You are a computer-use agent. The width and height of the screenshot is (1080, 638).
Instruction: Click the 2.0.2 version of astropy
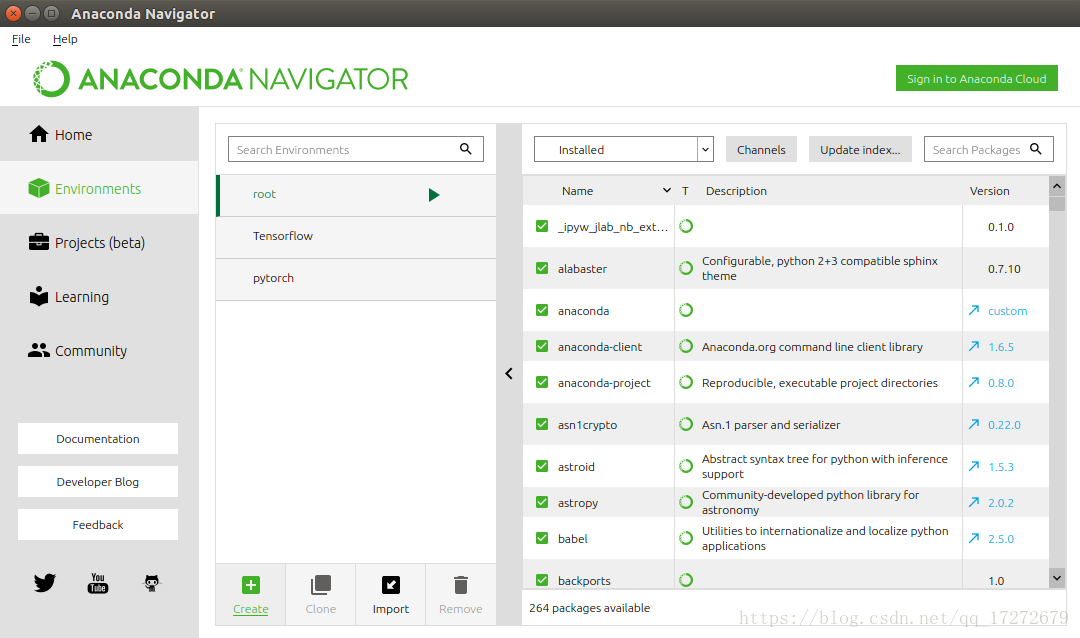point(1001,502)
